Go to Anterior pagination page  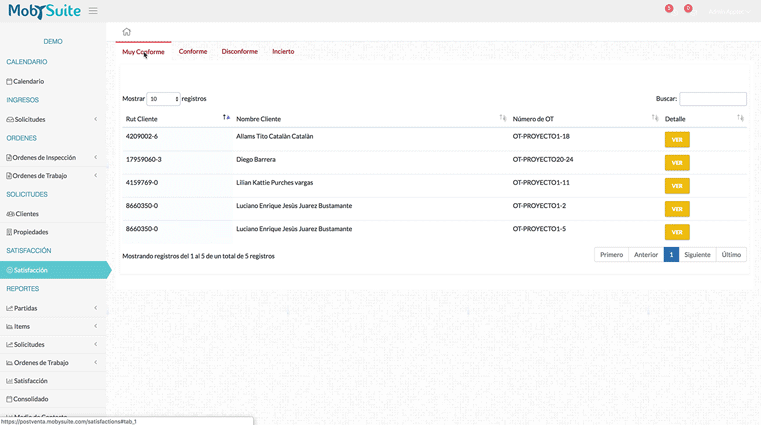coord(646,255)
